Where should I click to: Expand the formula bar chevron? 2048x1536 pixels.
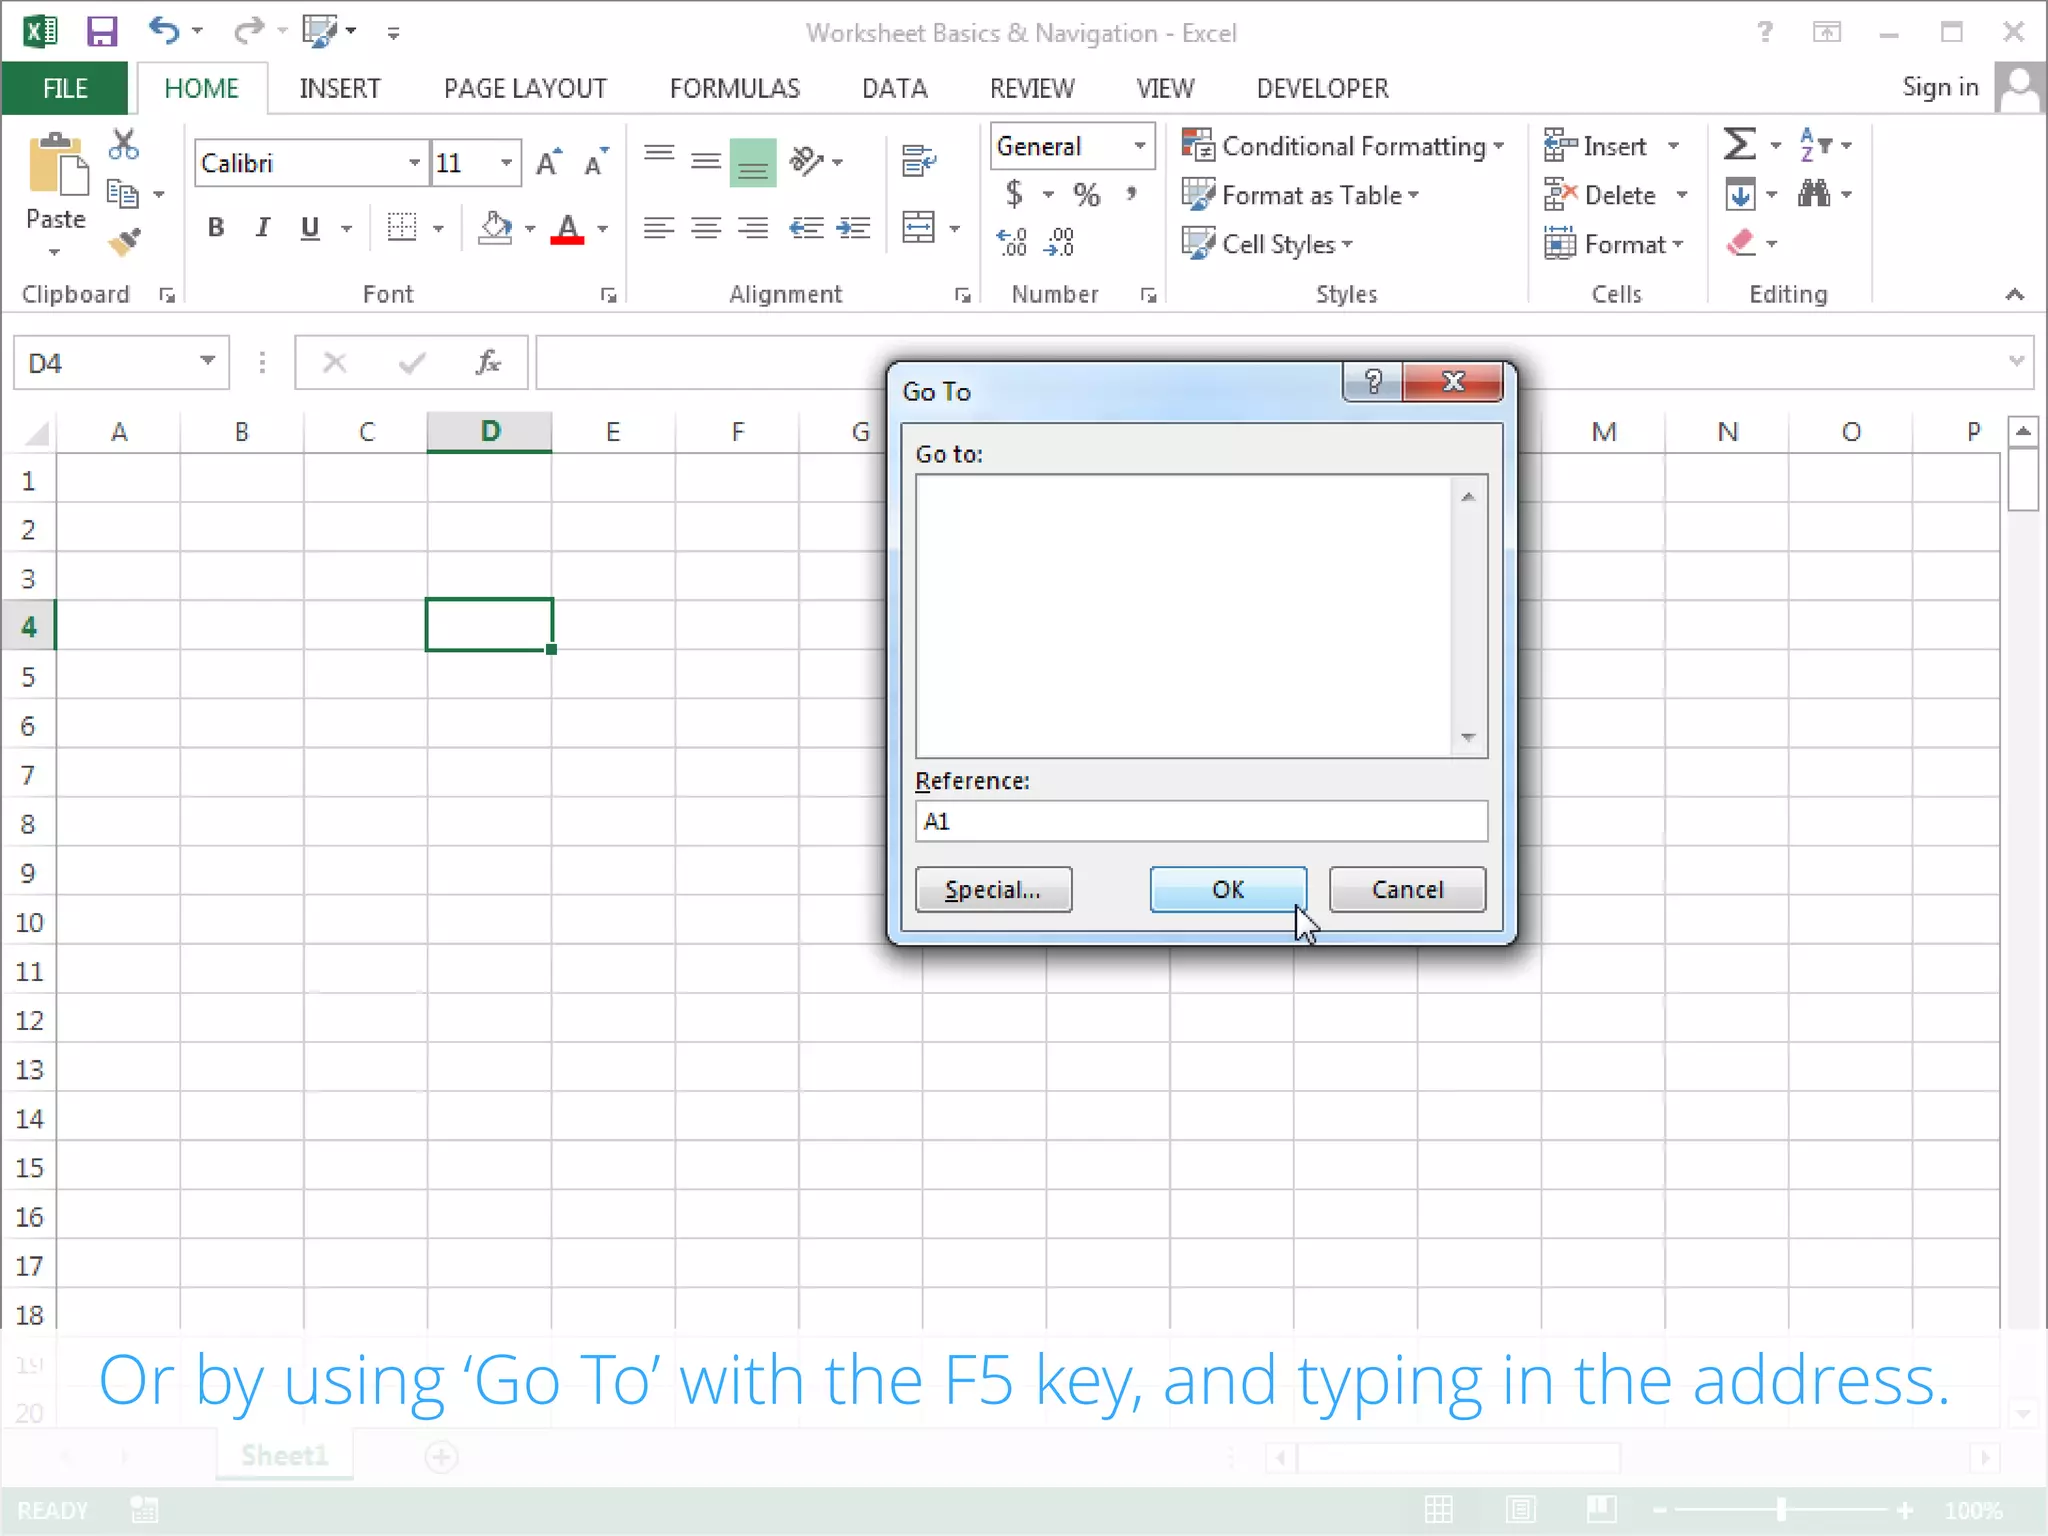coord(2017,361)
